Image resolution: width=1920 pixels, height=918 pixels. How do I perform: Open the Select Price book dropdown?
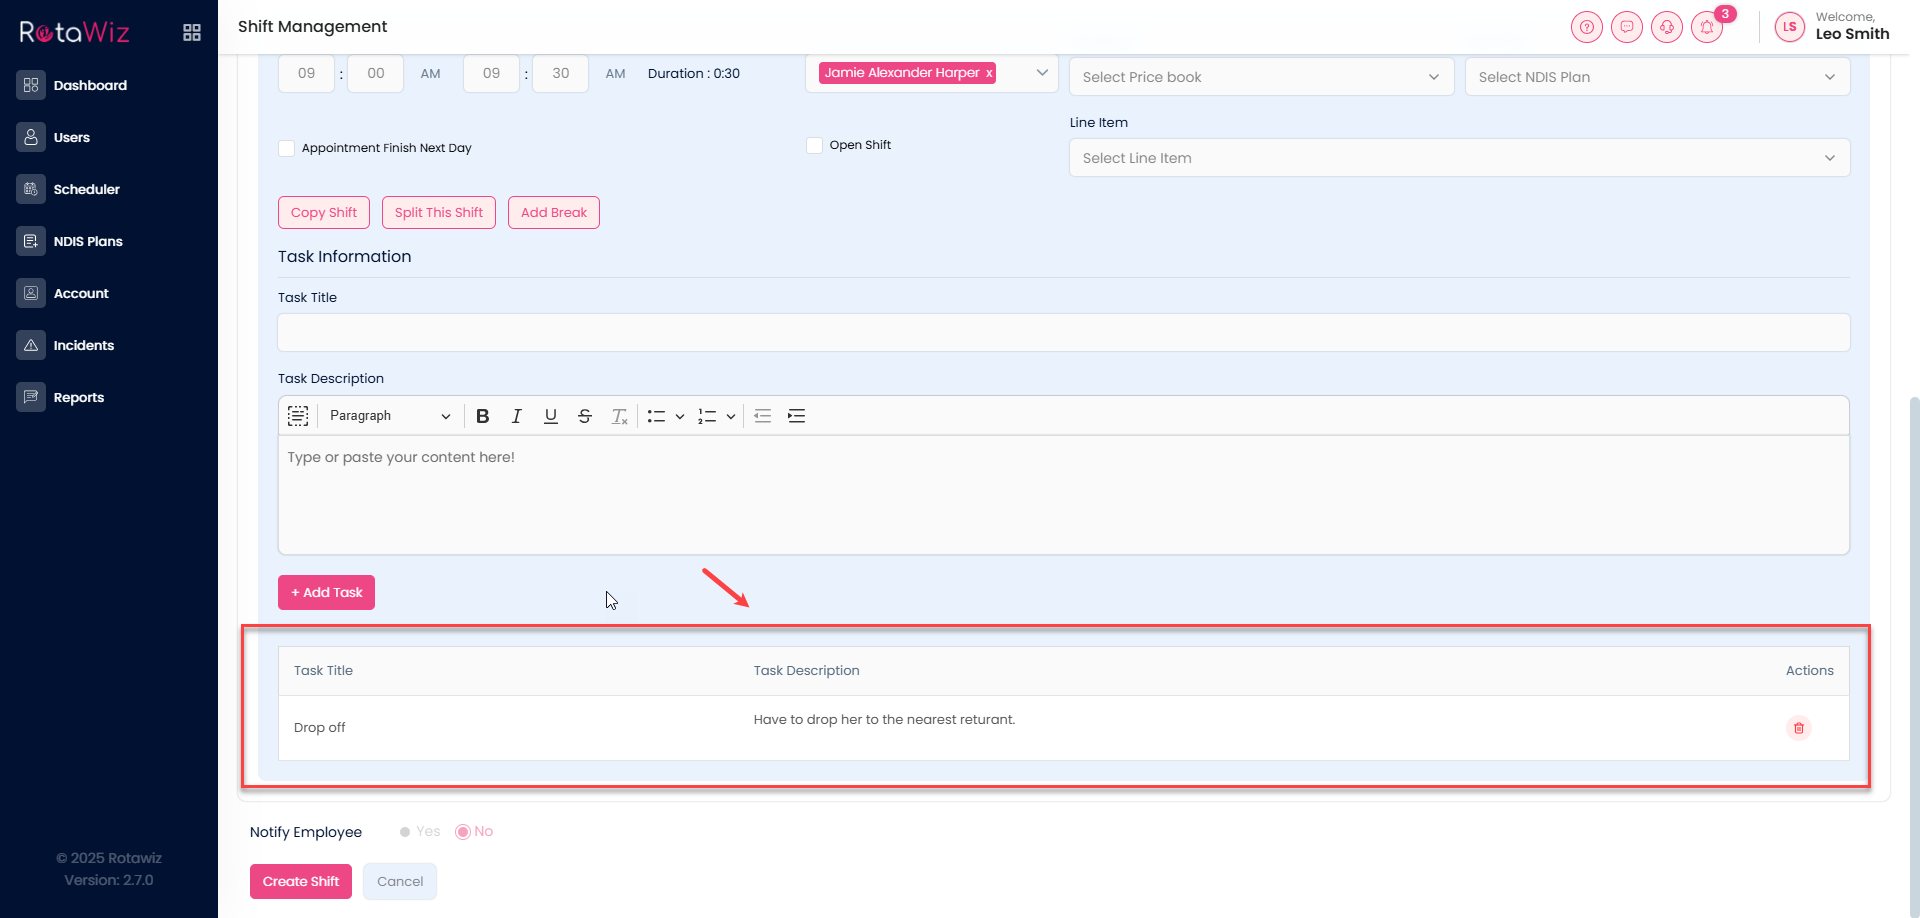pos(1260,77)
